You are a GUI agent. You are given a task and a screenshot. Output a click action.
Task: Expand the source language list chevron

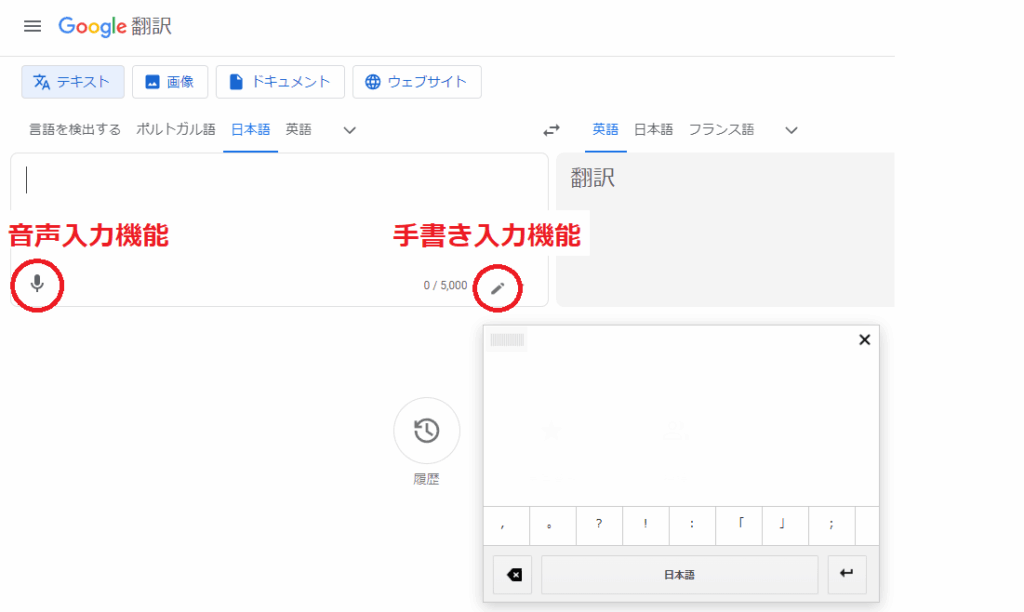(x=349, y=130)
